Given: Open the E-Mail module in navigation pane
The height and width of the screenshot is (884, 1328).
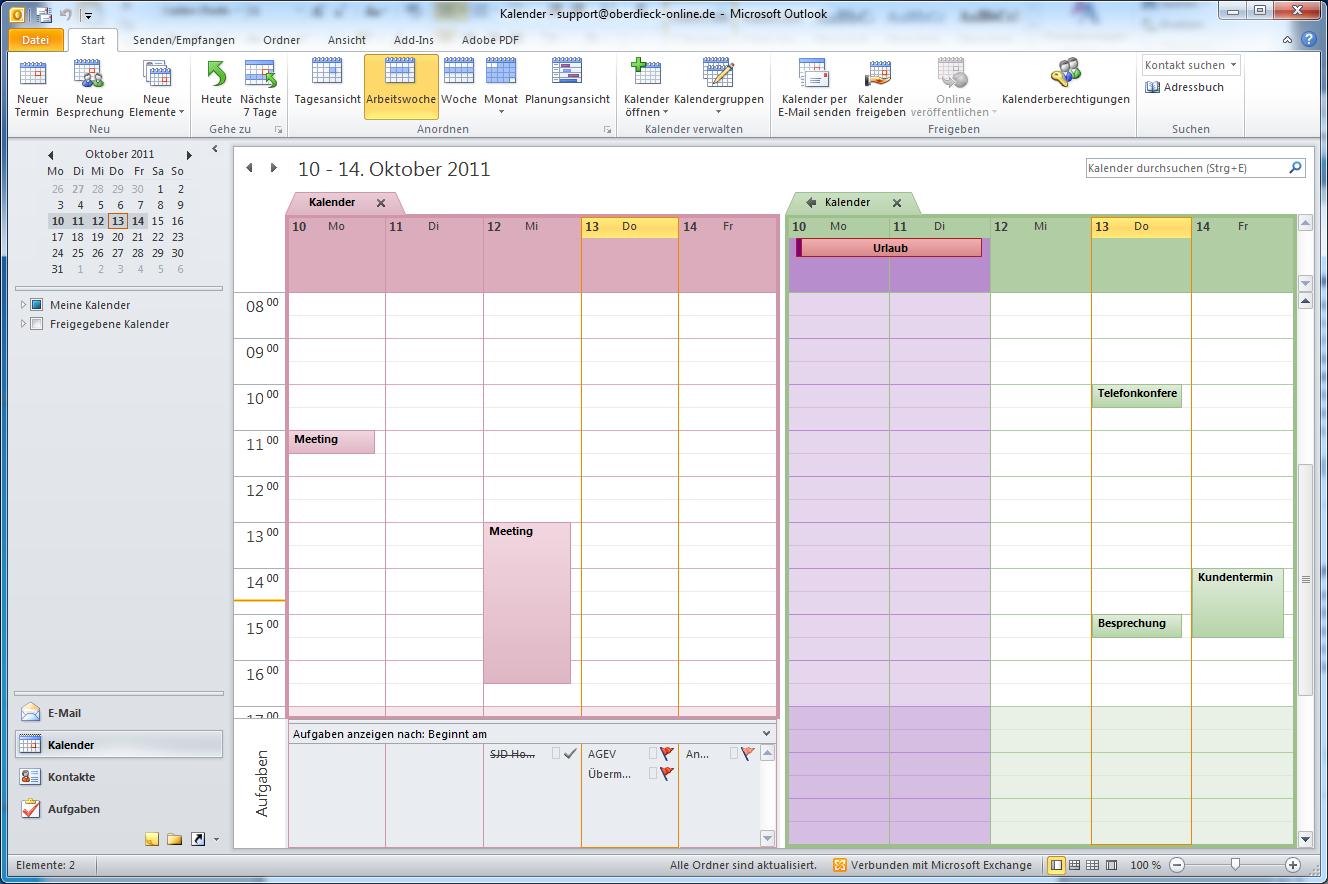Looking at the screenshot, I should click(x=118, y=713).
